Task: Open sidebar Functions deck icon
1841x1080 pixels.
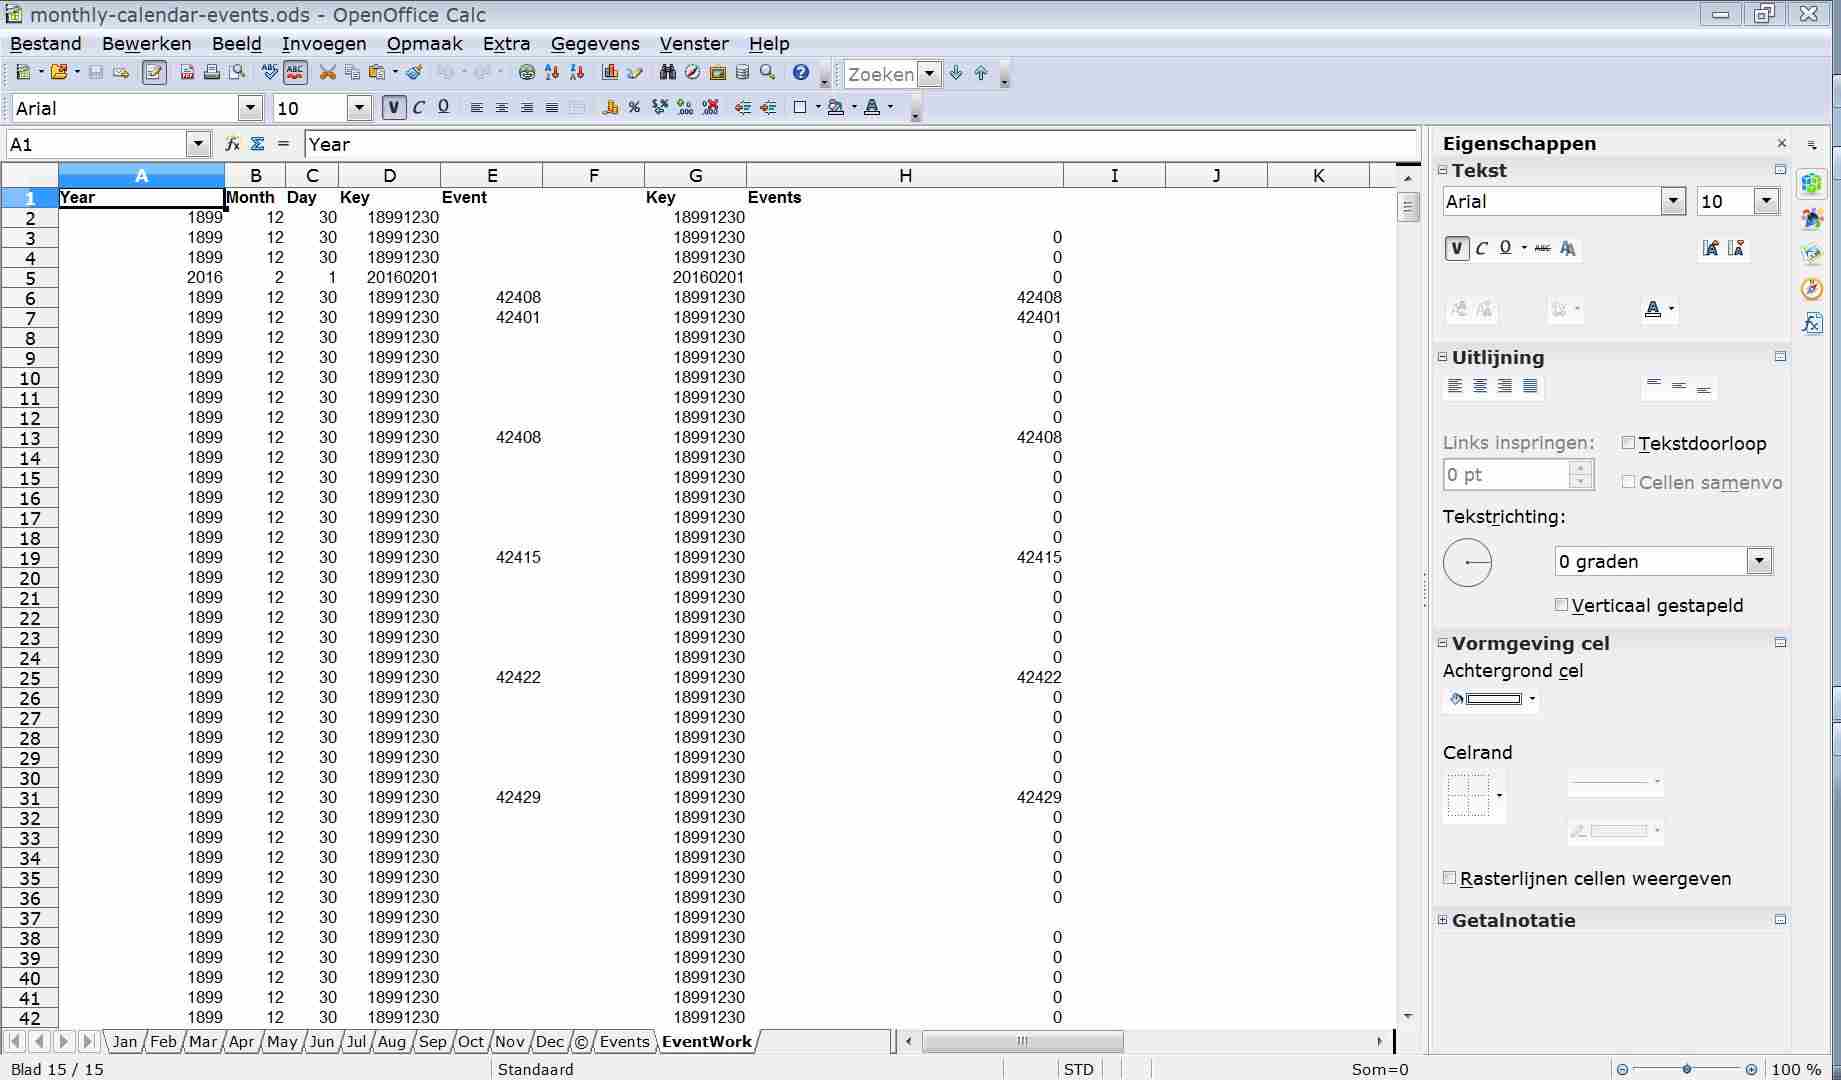Action: coord(1812,324)
